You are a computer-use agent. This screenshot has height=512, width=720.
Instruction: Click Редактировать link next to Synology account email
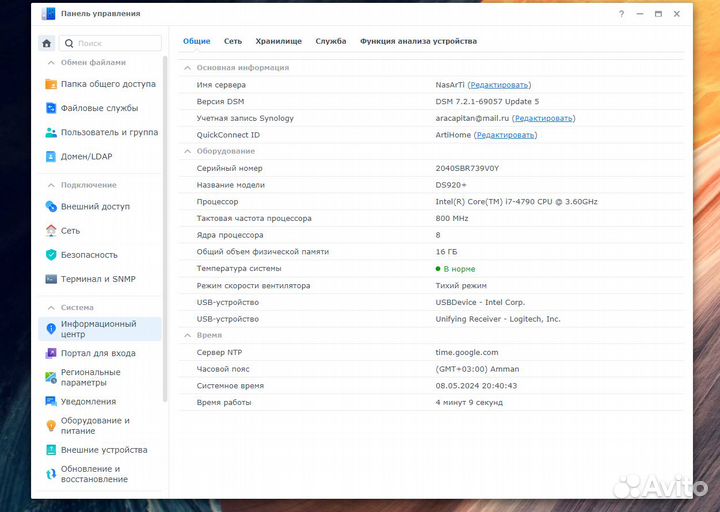pyautogui.click(x=544, y=118)
